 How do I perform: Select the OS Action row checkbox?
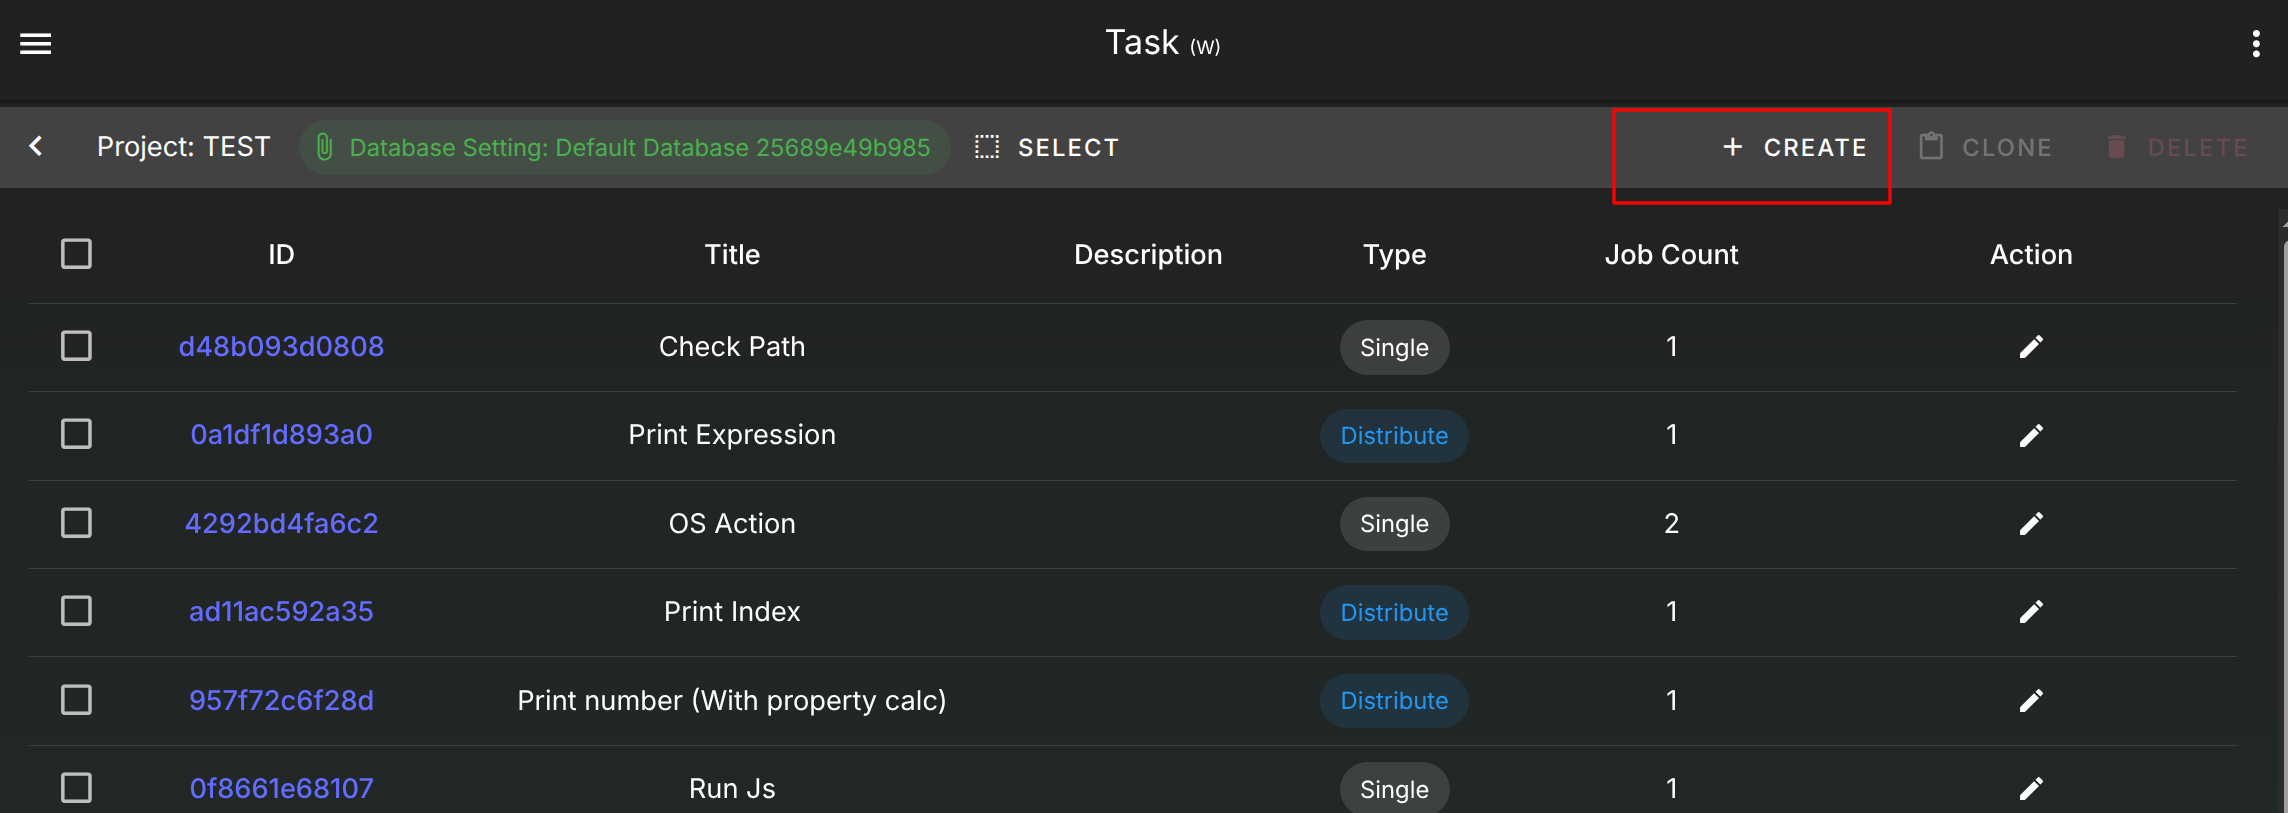click(77, 524)
